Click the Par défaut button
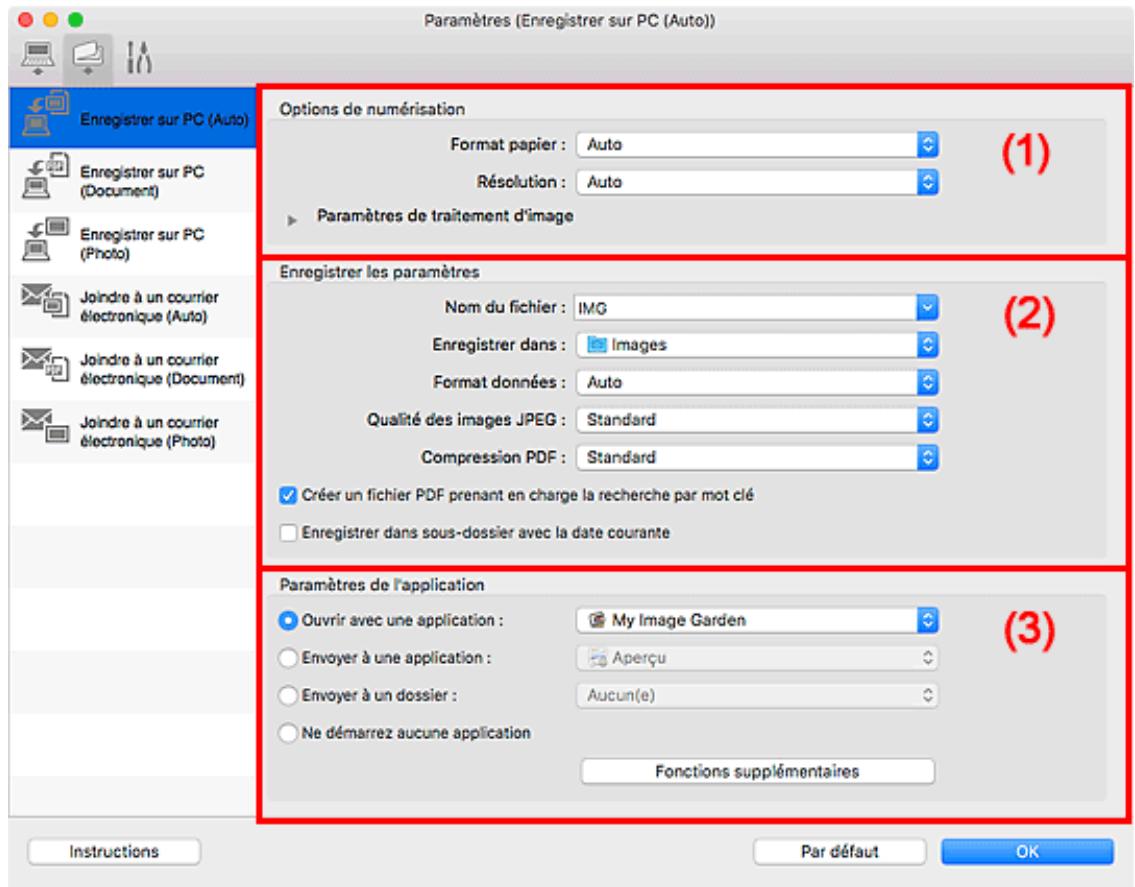This screenshot has height=887, width=1135. tap(840, 852)
